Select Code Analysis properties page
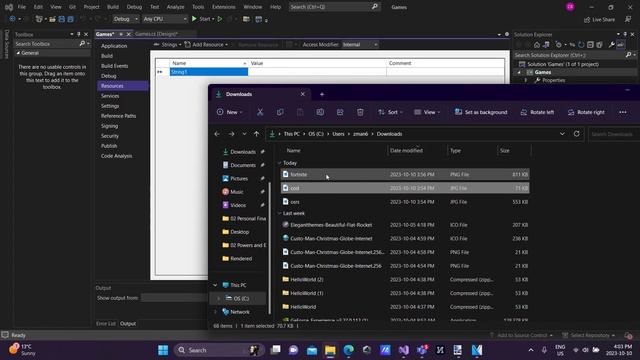The width and height of the screenshot is (640, 360). [116, 156]
